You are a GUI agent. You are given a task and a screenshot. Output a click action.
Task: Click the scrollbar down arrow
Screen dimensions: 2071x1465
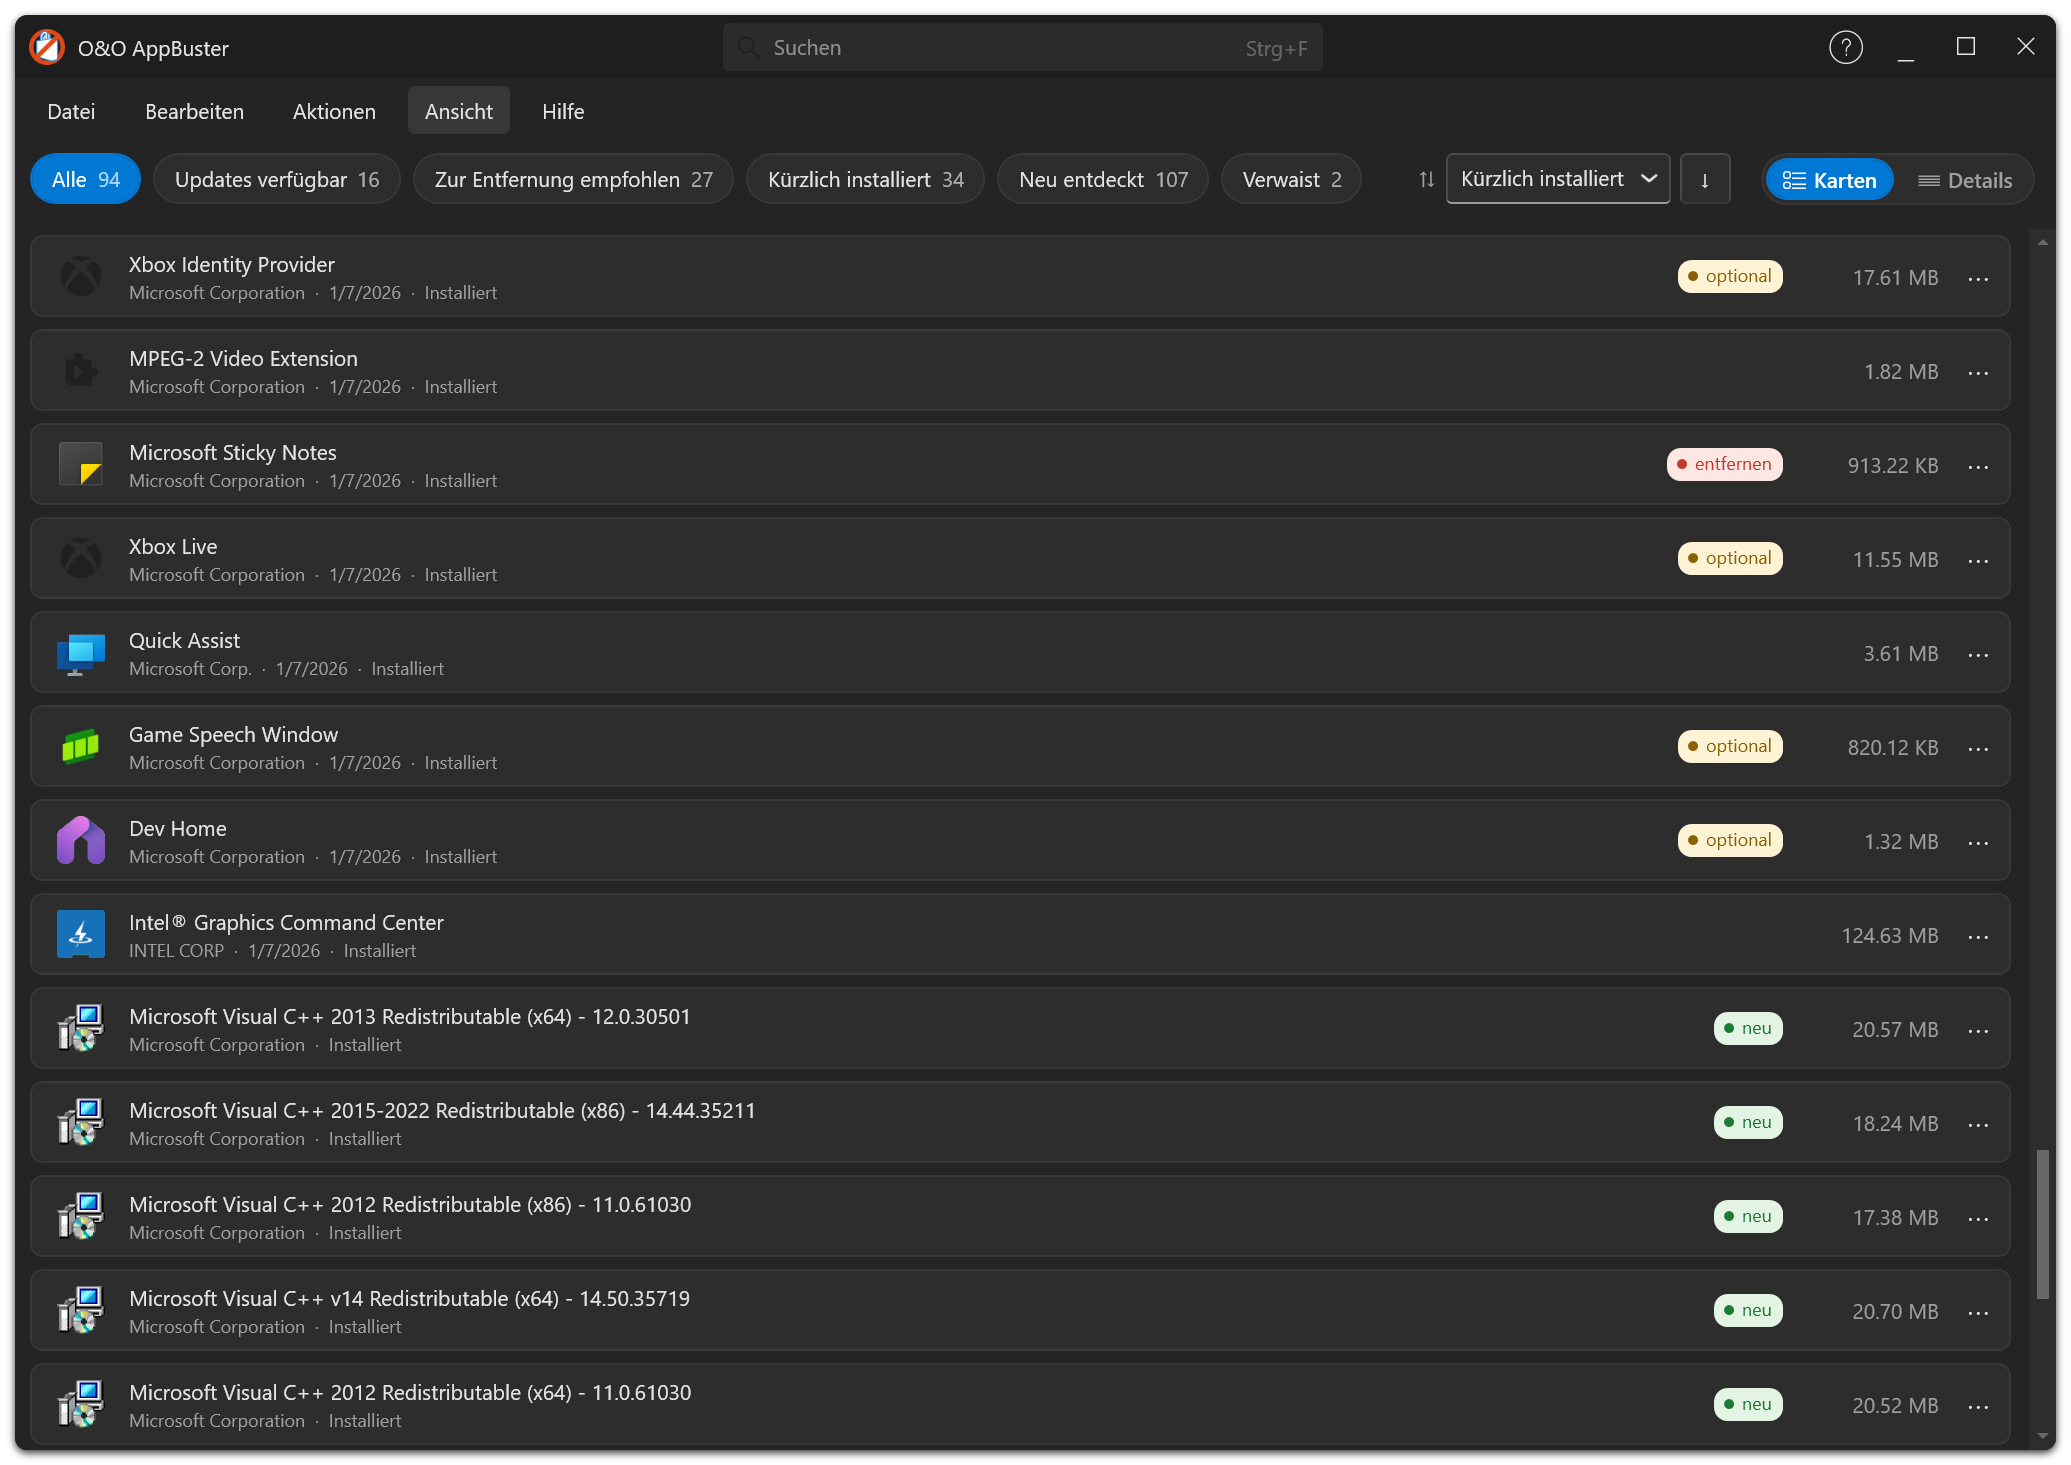(2043, 1436)
